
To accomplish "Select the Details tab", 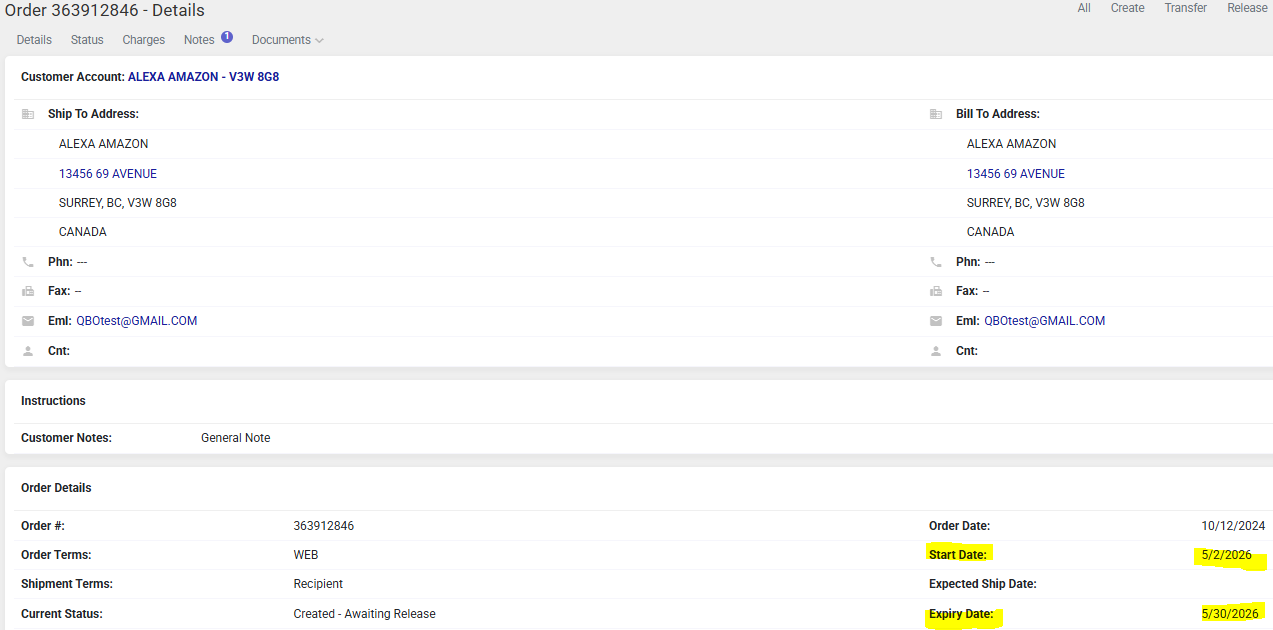I will 34,40.
